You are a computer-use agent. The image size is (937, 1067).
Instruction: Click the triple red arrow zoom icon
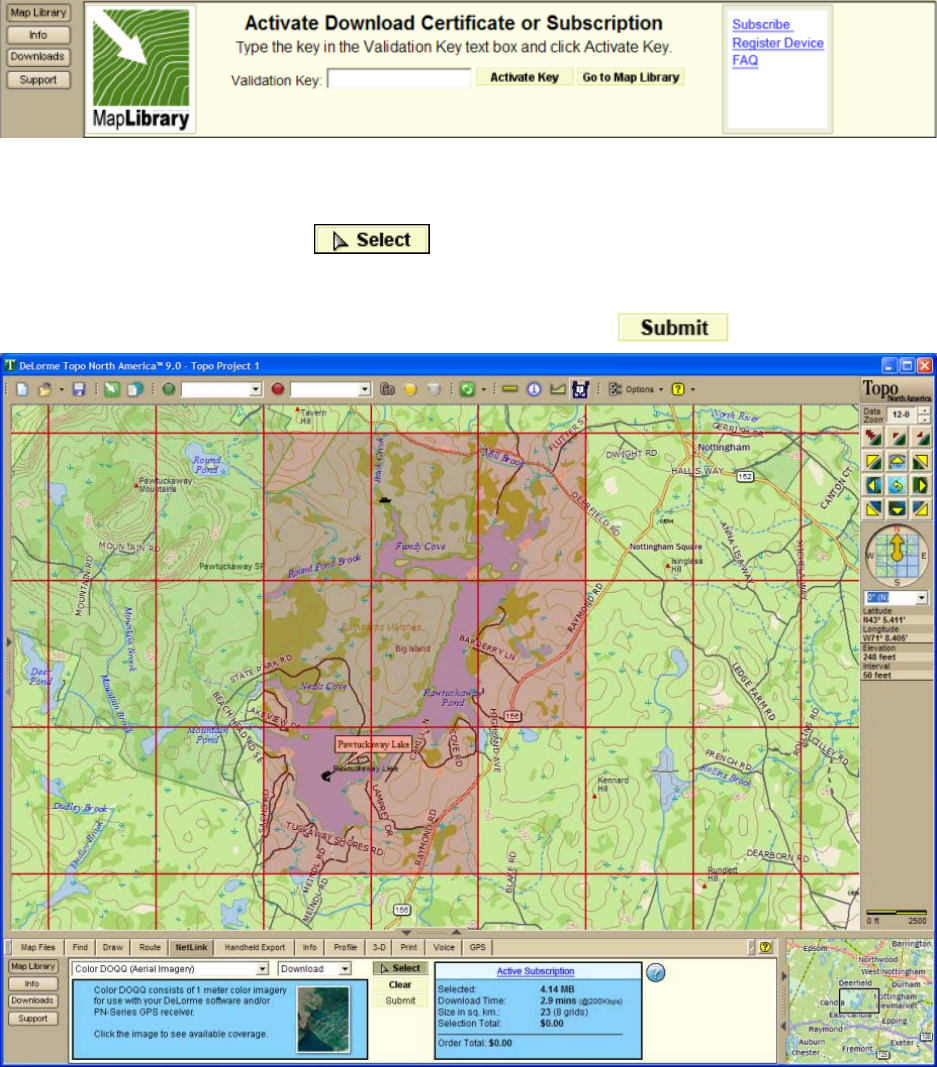(873, 437)
